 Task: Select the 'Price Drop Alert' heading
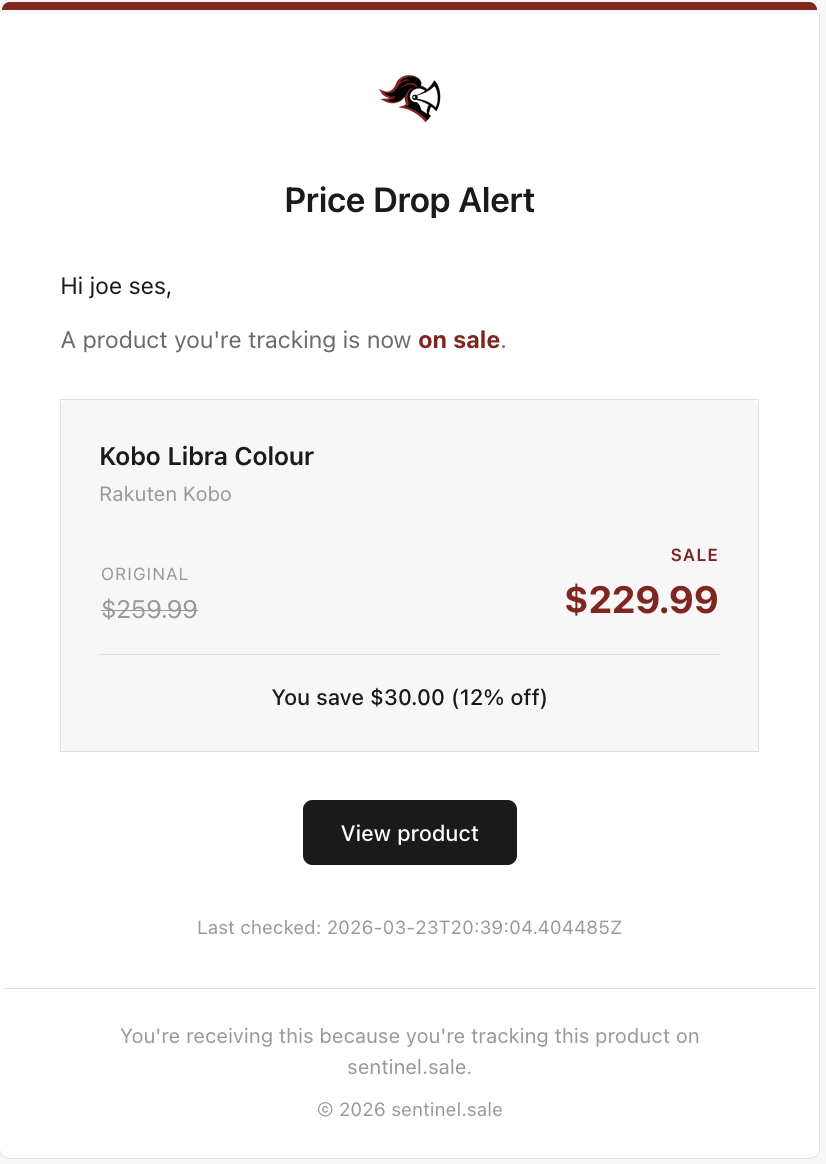[x=410, y=200]
